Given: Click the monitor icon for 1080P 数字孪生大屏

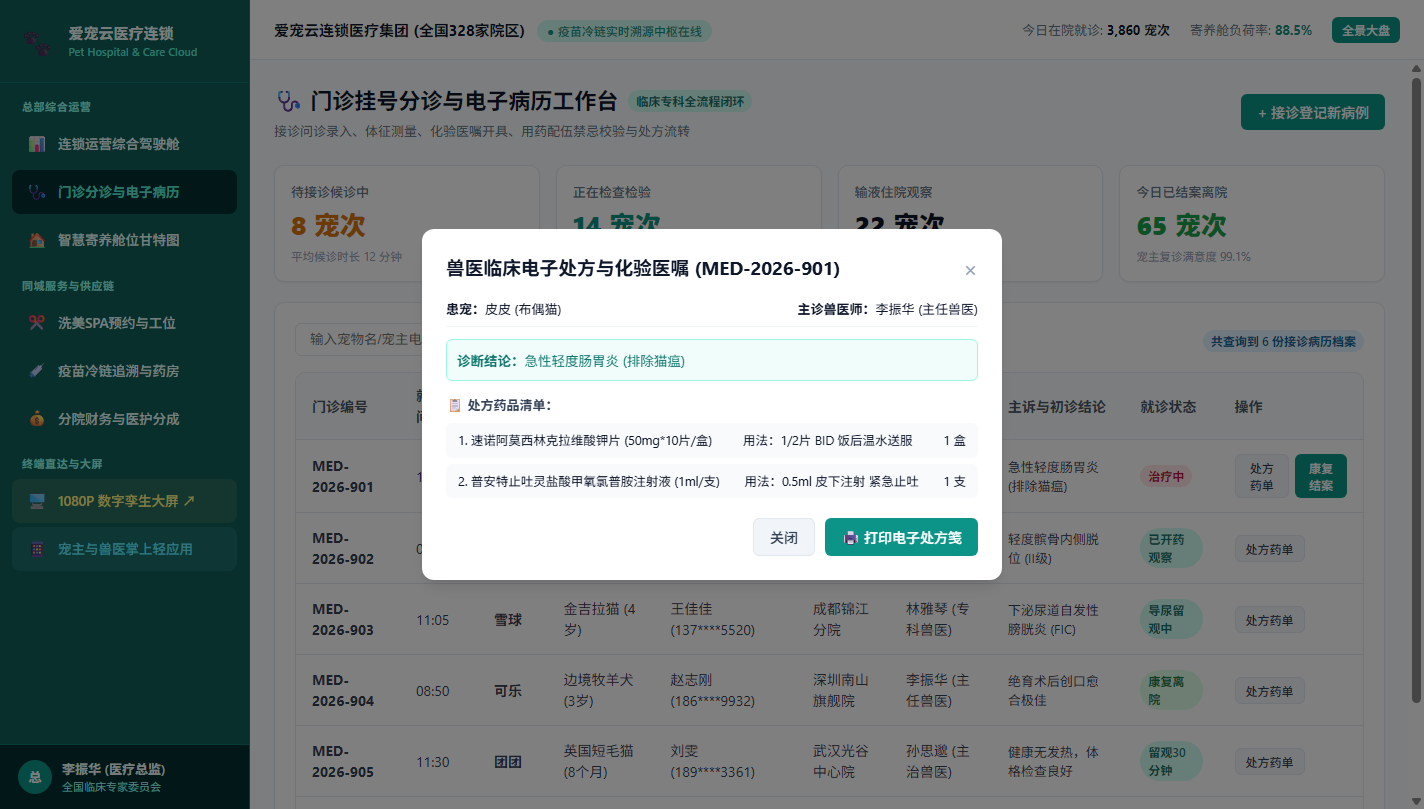Looking at the screenshot, I should click(x=37, y=501).
